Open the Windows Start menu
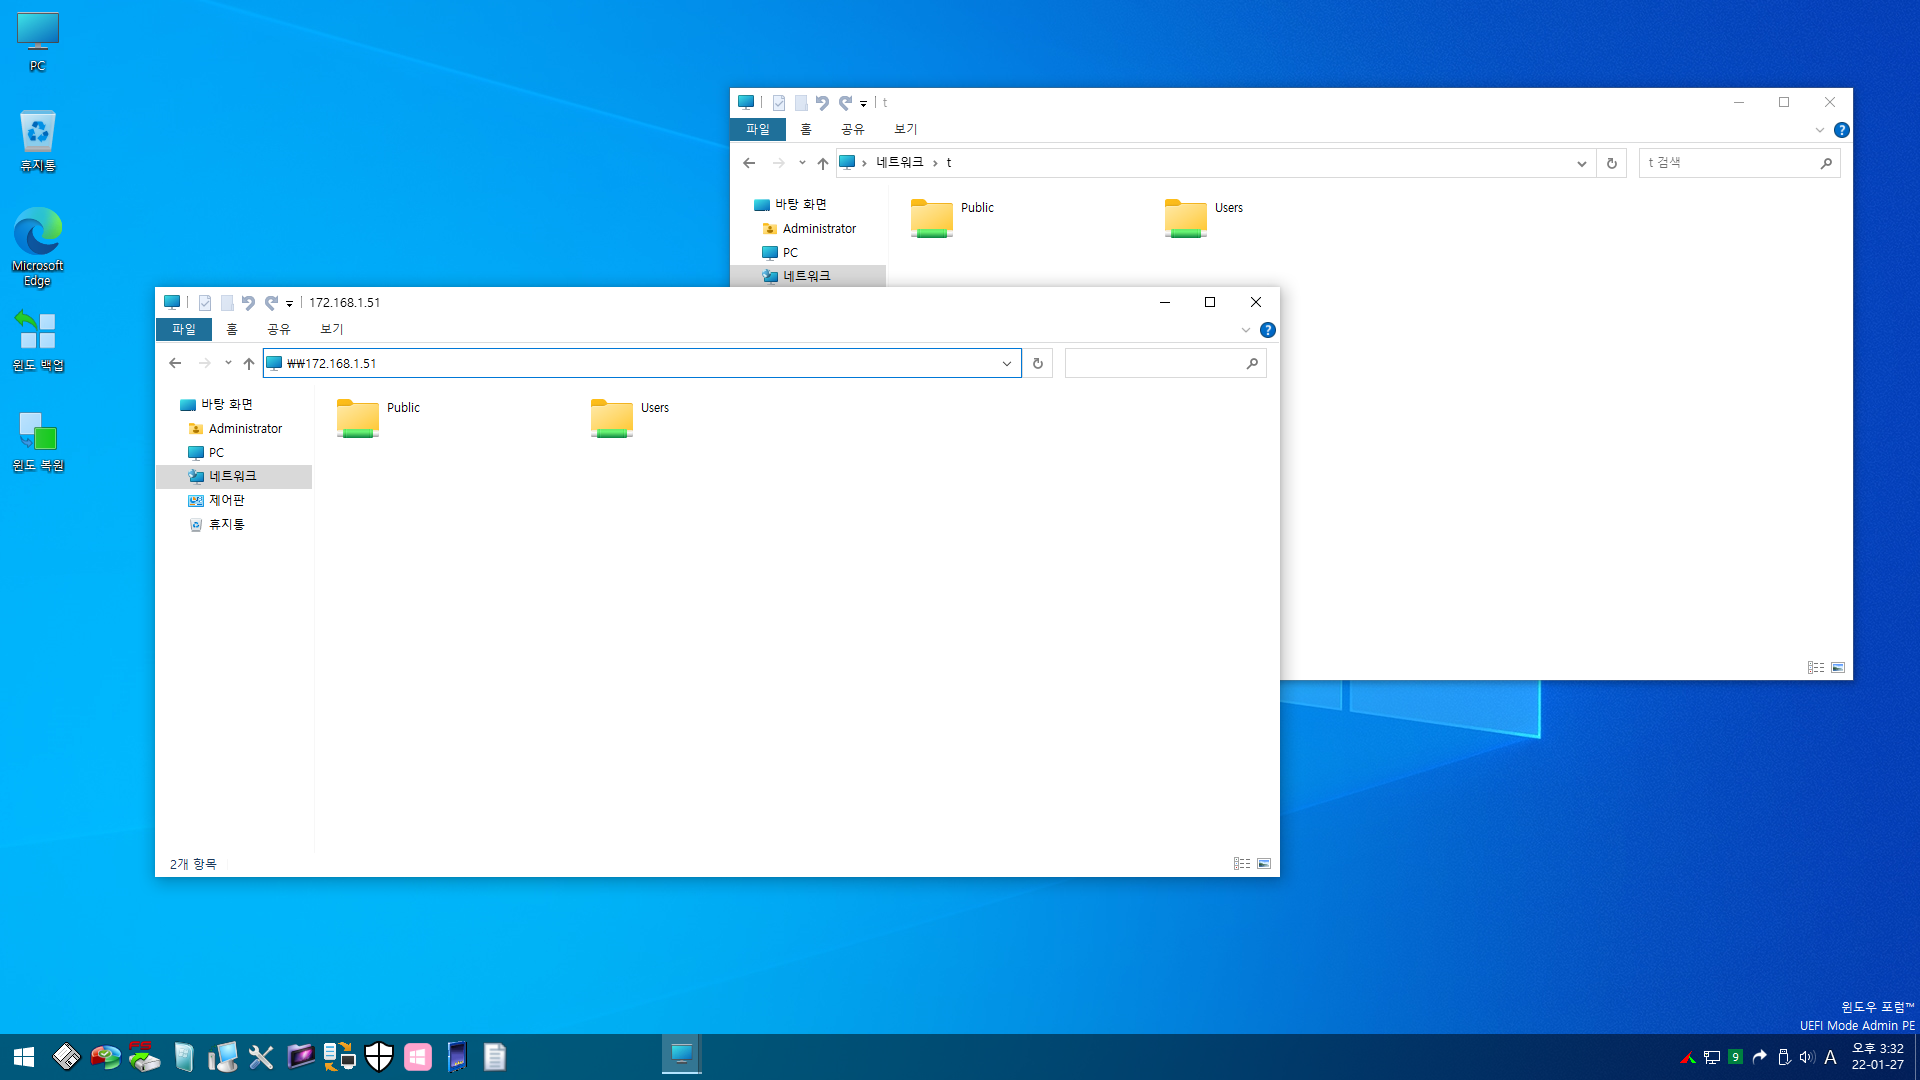This screenshot has height=1080, width=1920. [24, 1057]
